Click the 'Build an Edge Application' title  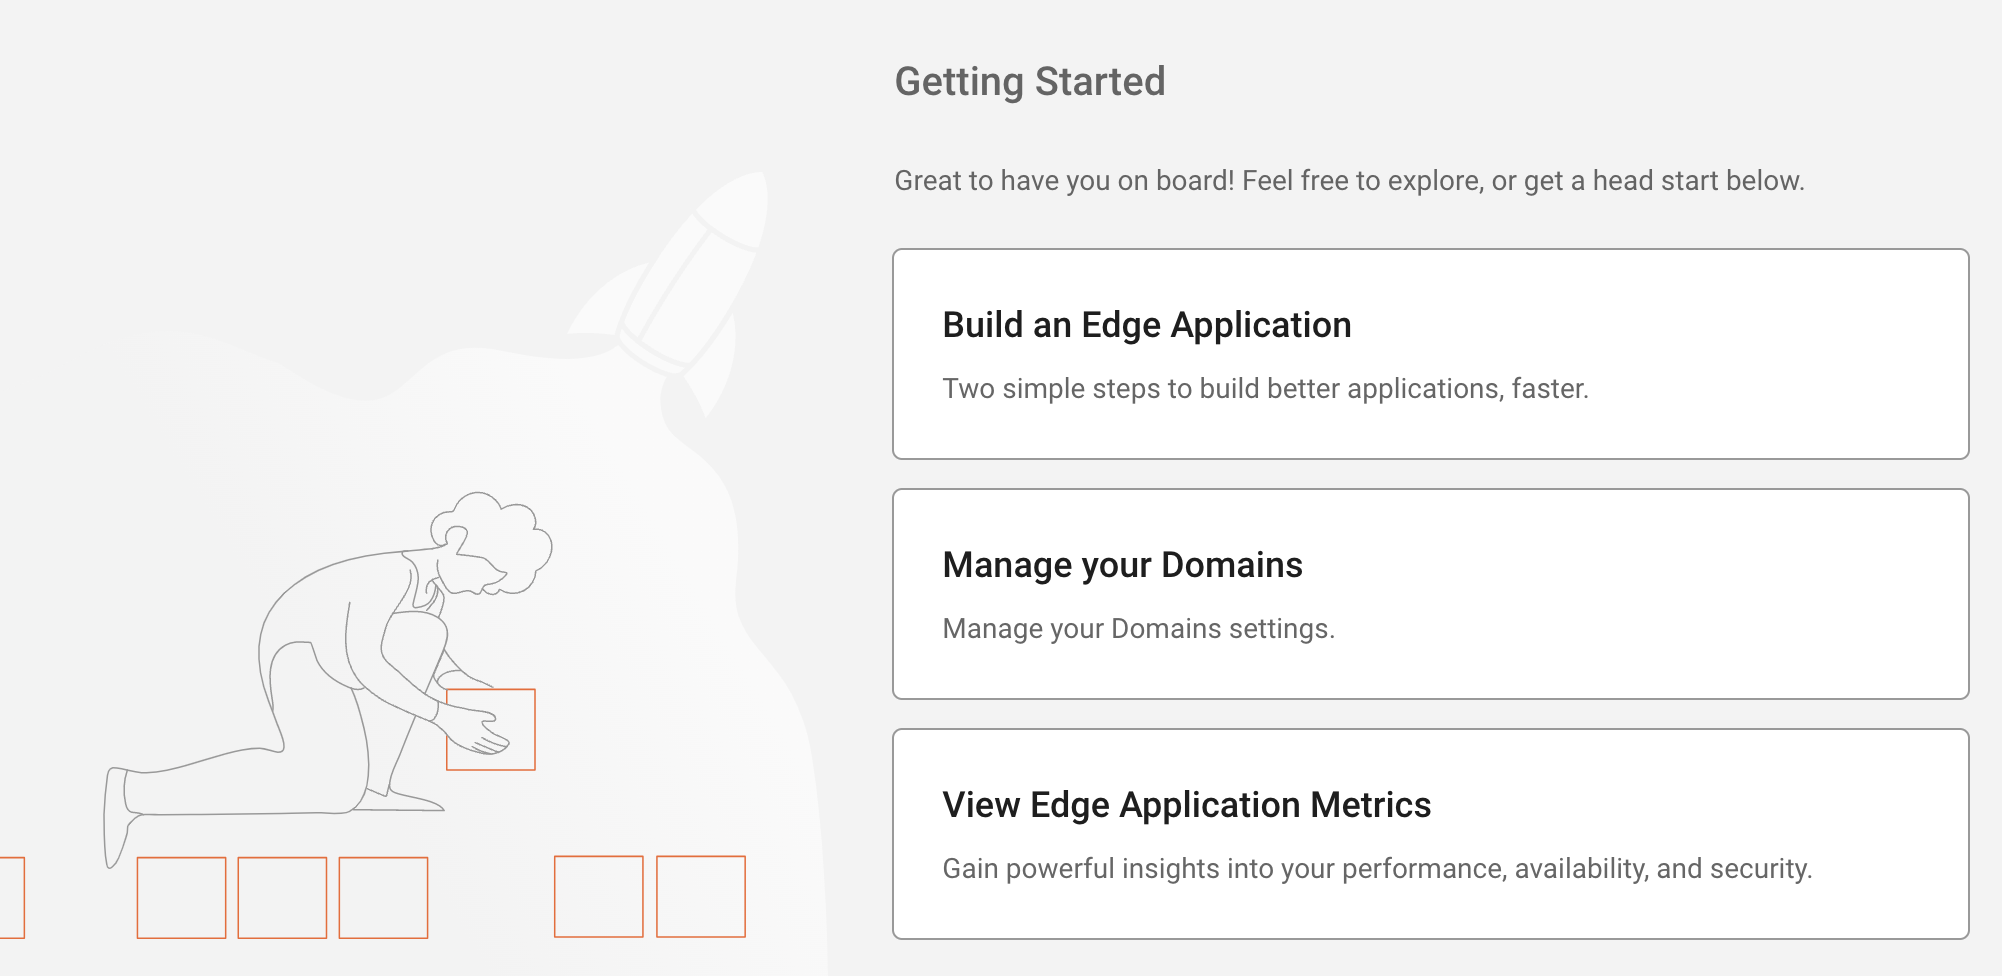[x=1147, y=326]
